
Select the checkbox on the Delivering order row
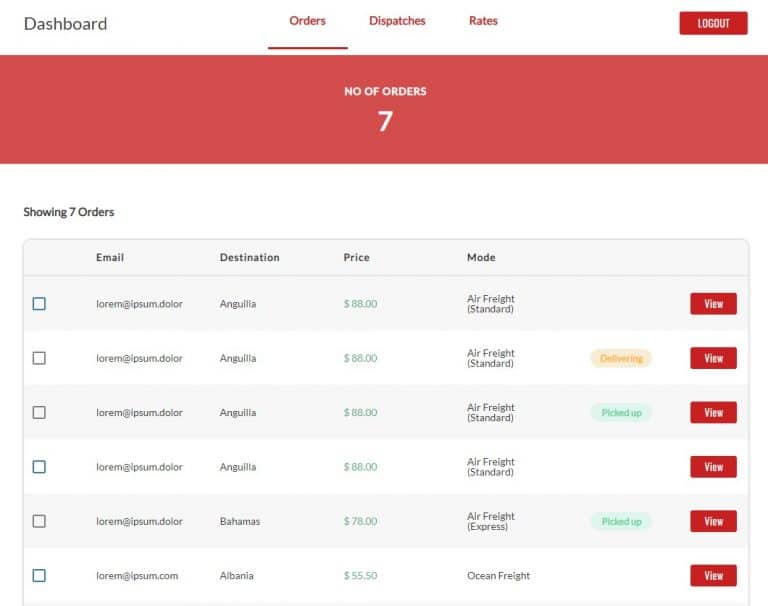[39, 358]
